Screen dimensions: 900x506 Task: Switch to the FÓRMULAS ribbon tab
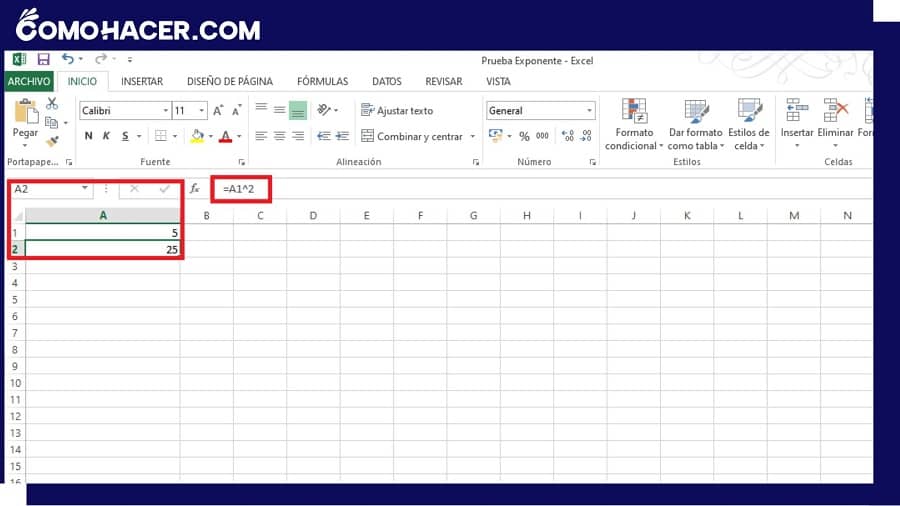[x=322, y=82]
